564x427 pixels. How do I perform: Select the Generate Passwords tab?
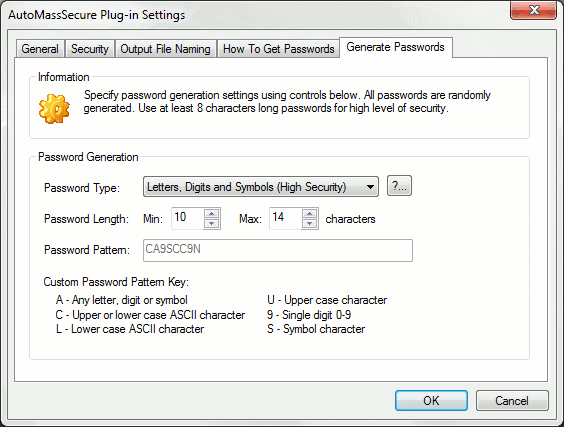pos(395,47)
